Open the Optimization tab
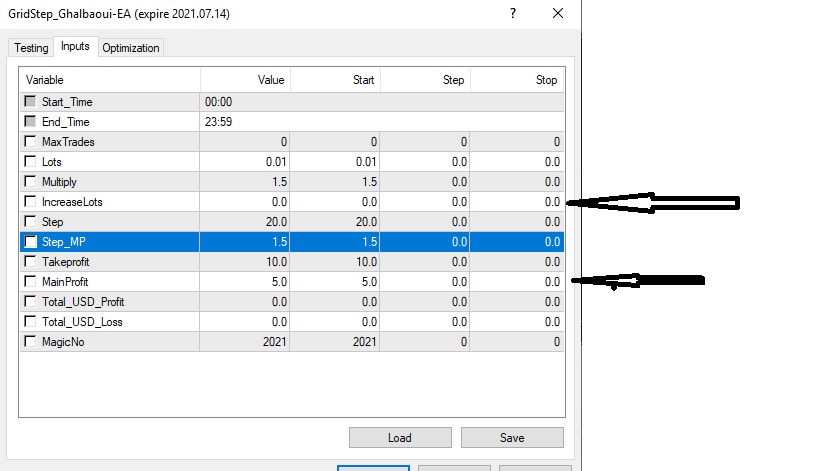This screenshot has width=819, height=471. (x=130, y=48)
